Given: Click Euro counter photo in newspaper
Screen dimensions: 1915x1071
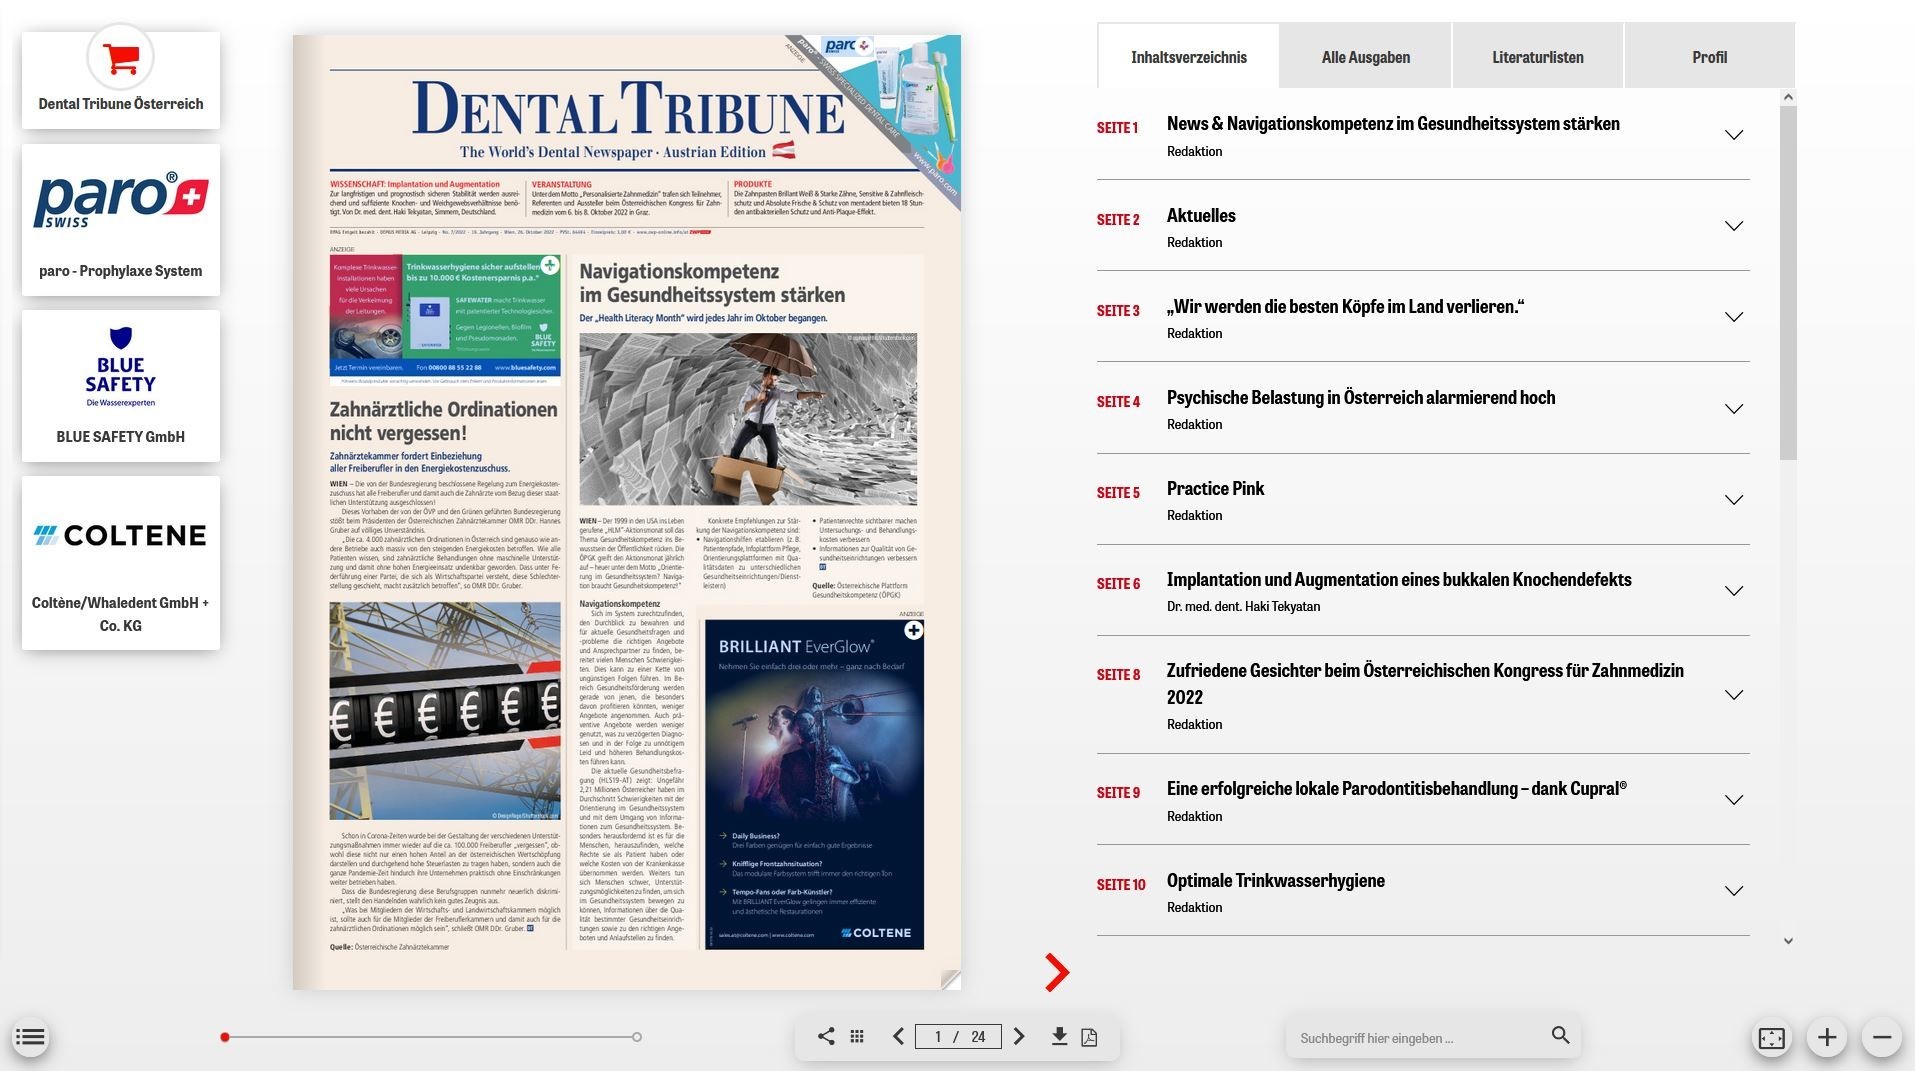Looking at the screenshot, I should point(445,711).
